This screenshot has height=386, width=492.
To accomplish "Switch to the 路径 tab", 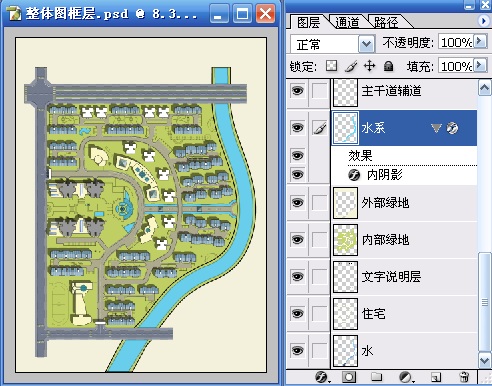I will tap(386, 22).
